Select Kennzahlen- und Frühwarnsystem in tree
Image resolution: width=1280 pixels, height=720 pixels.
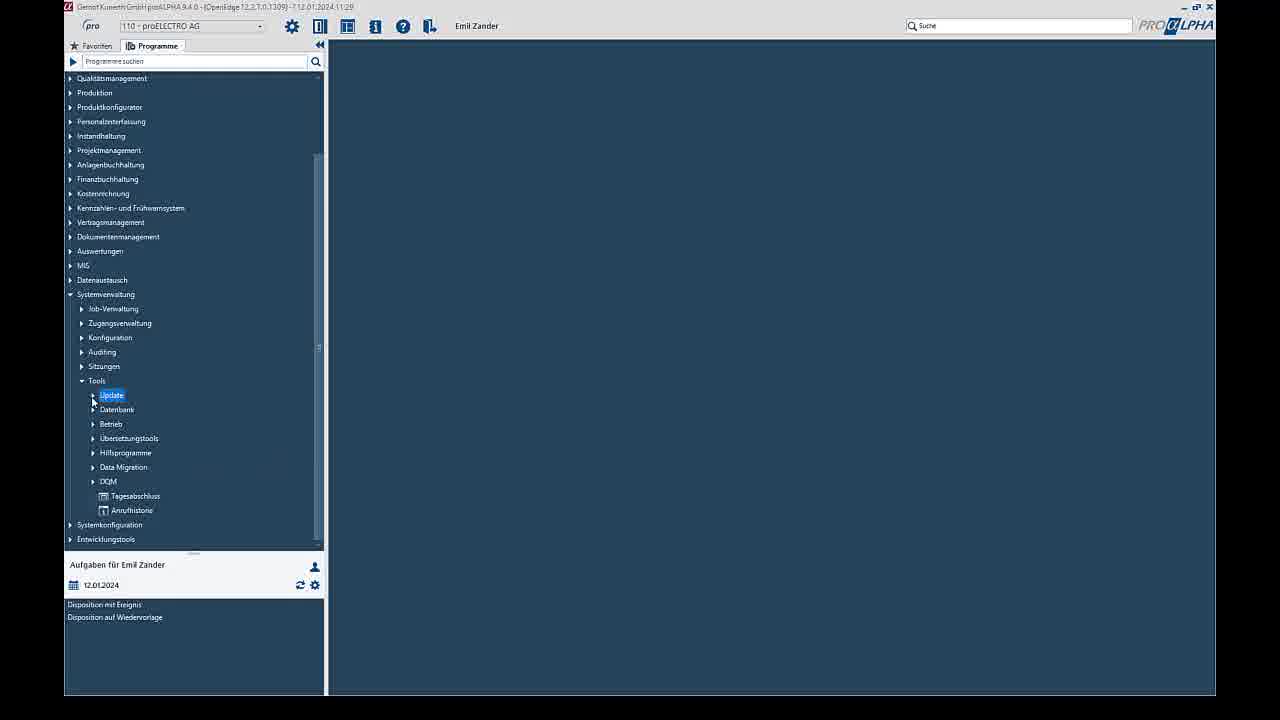131,208
